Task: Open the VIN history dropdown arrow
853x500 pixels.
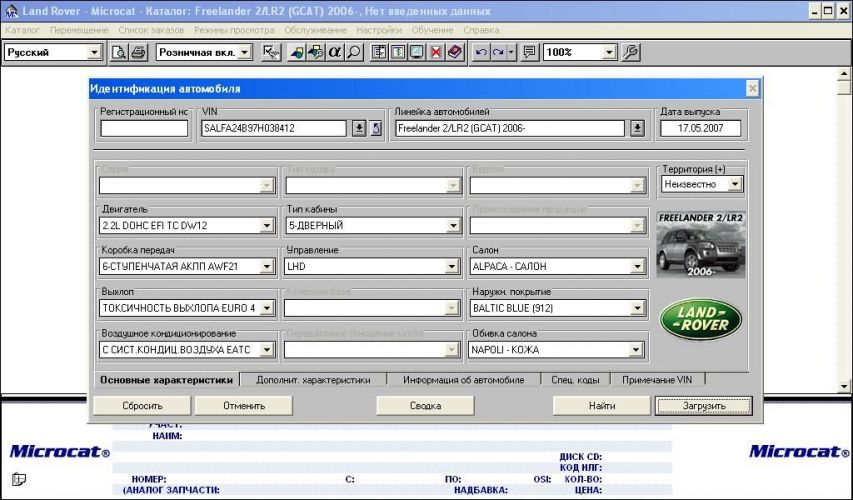Action: 358,128
